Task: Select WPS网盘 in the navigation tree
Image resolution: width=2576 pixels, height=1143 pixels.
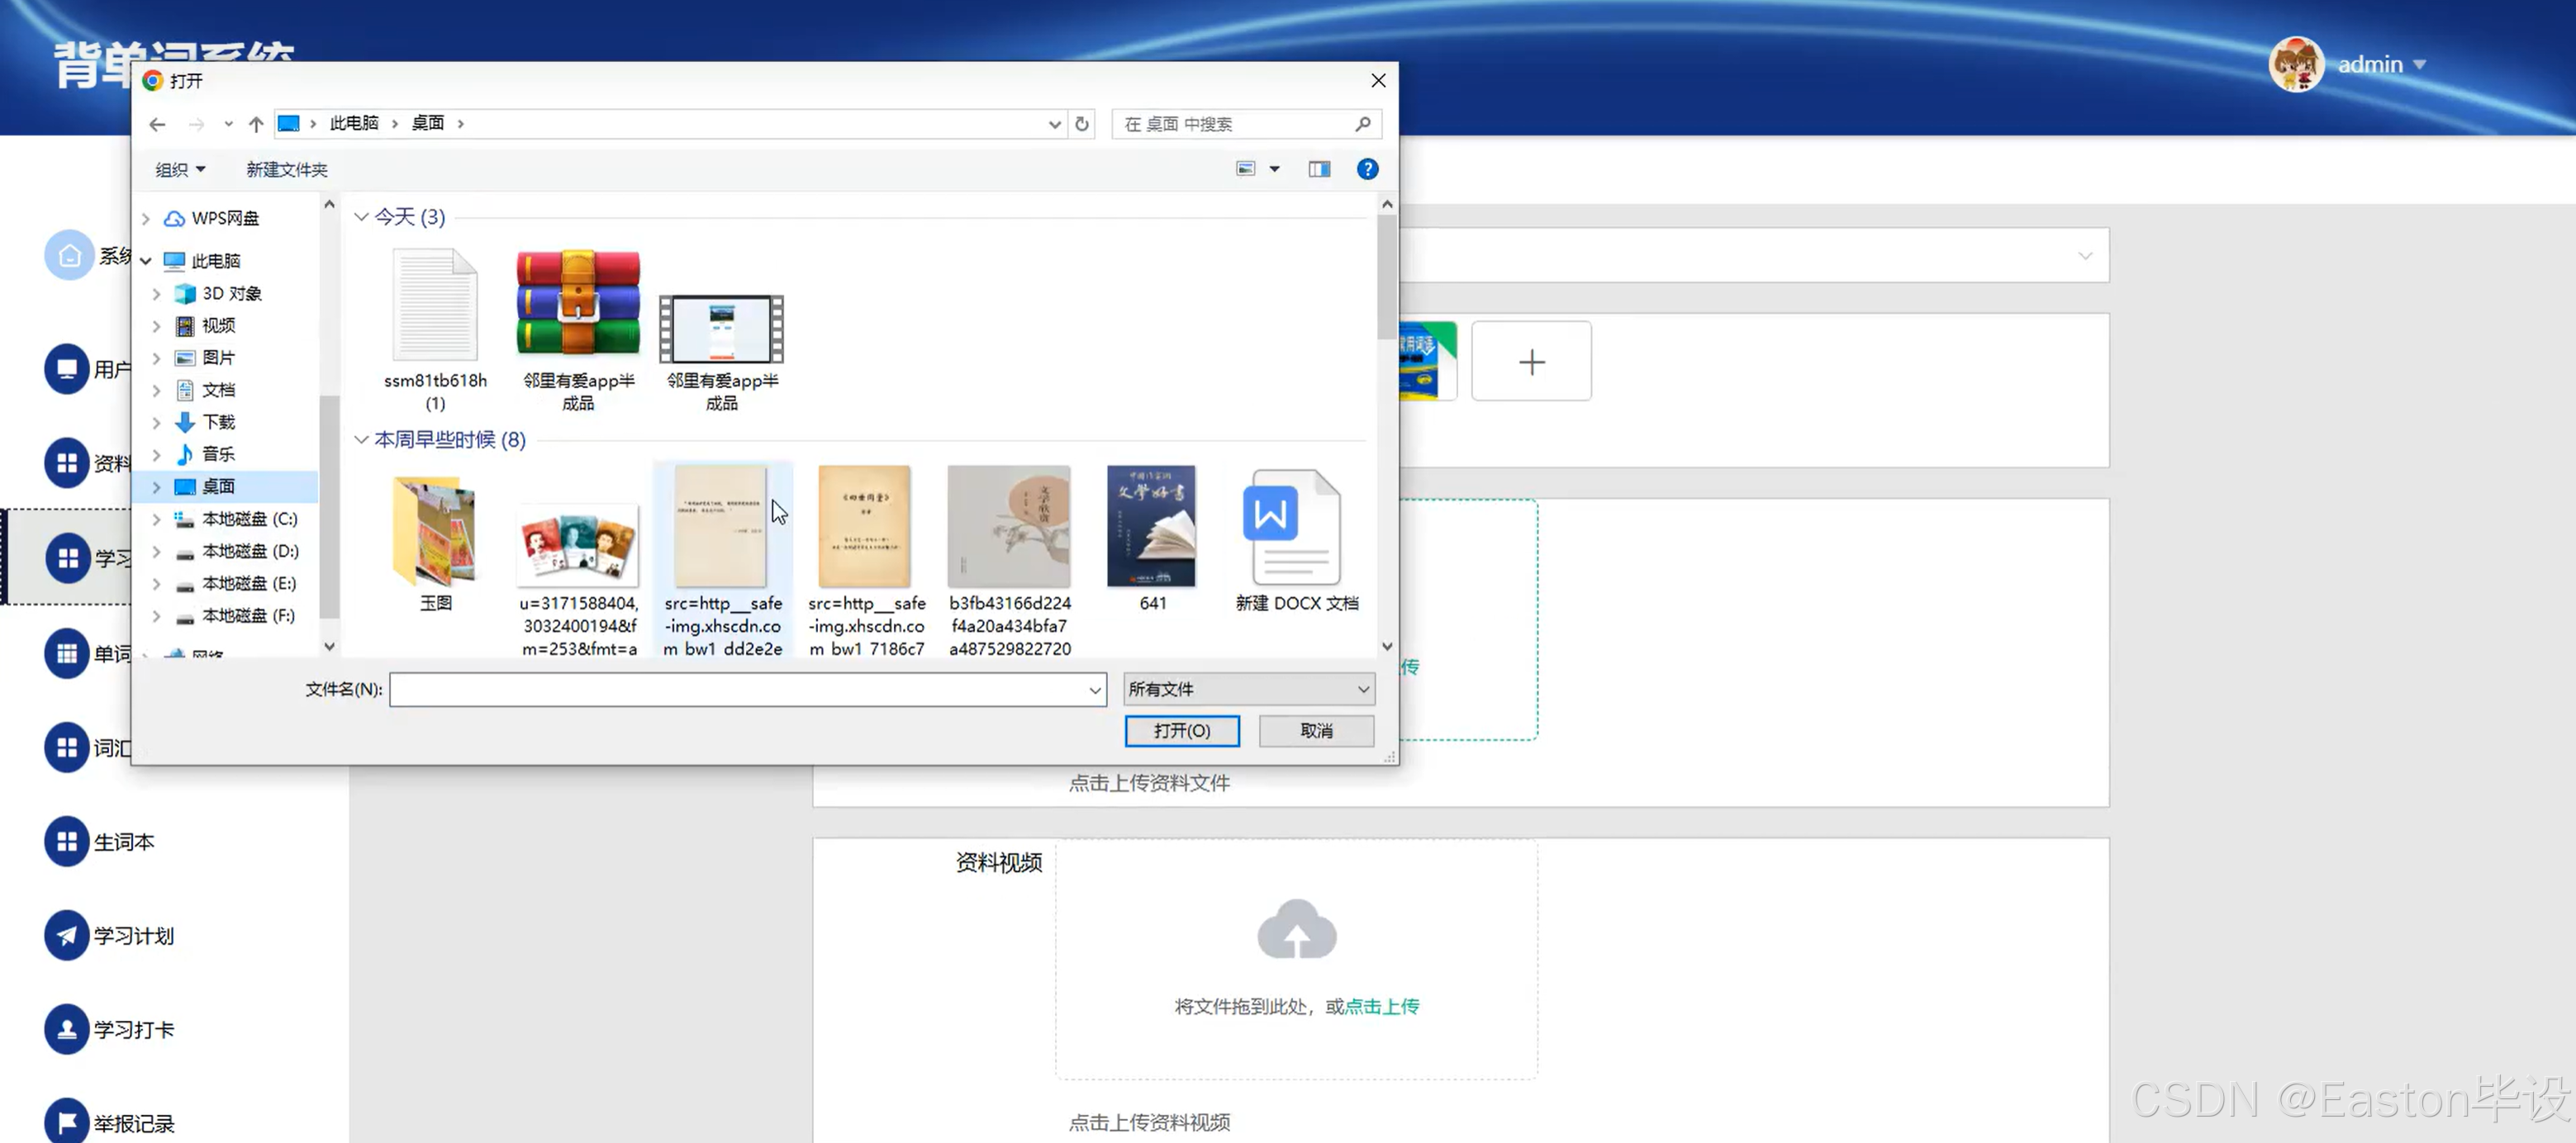Action: (x=225, y=218)
